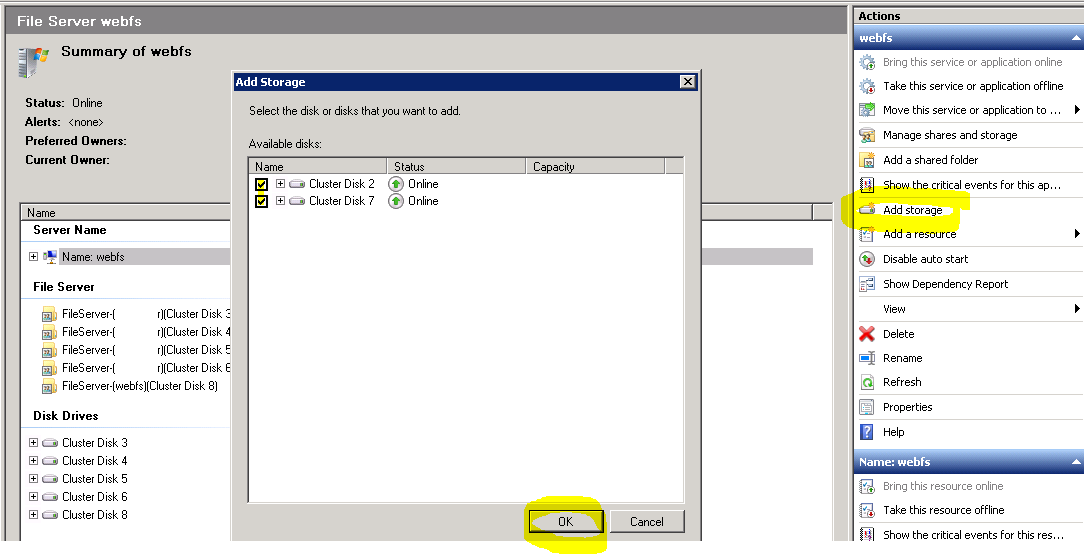Screen dimensions: 1084x555
Task: Click Rename in Actions pane
Action: click(x=902, y=358)
